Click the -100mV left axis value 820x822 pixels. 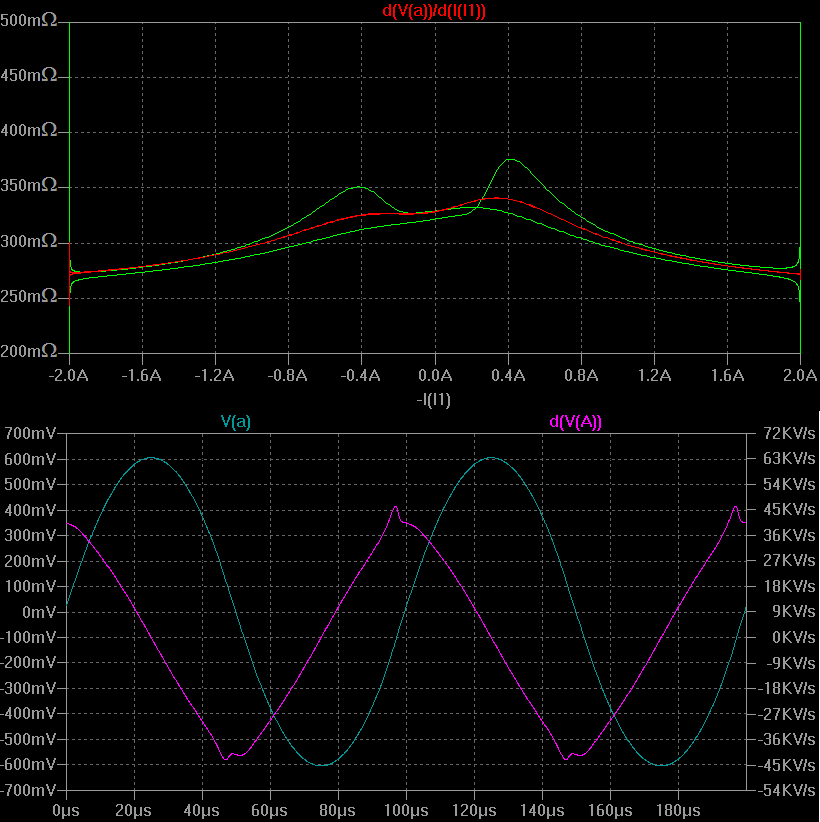(28, 637)
